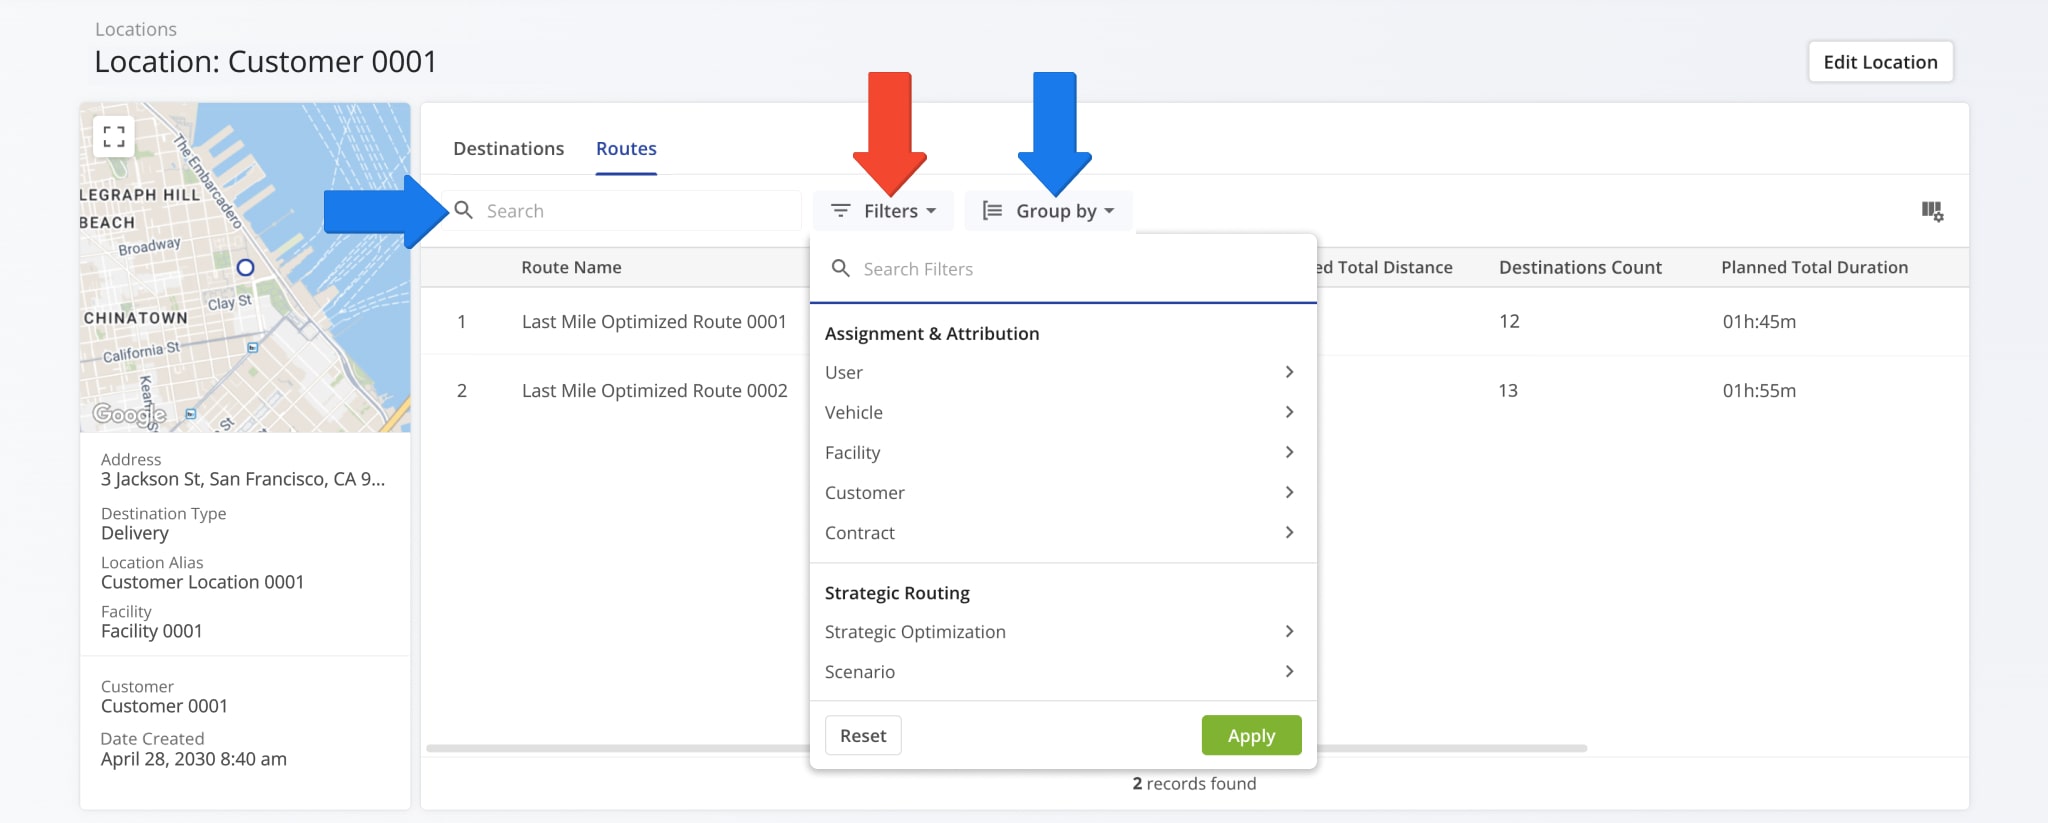2048x823 pixels.
Task: Click the Locations breadcrumb link
Action: point(136,29)
